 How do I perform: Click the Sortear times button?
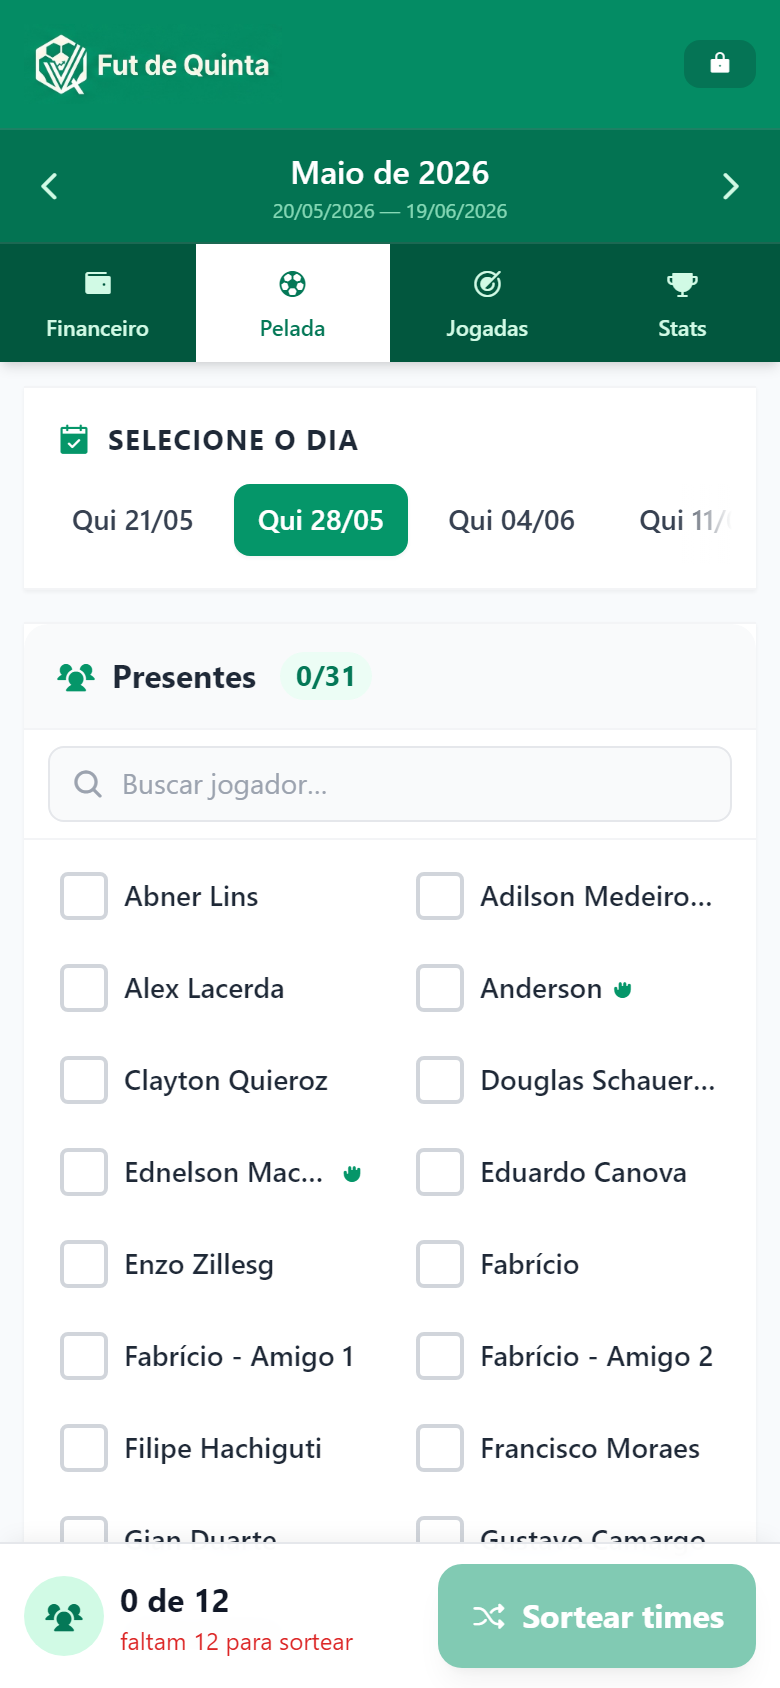[x=597, y=1616]
